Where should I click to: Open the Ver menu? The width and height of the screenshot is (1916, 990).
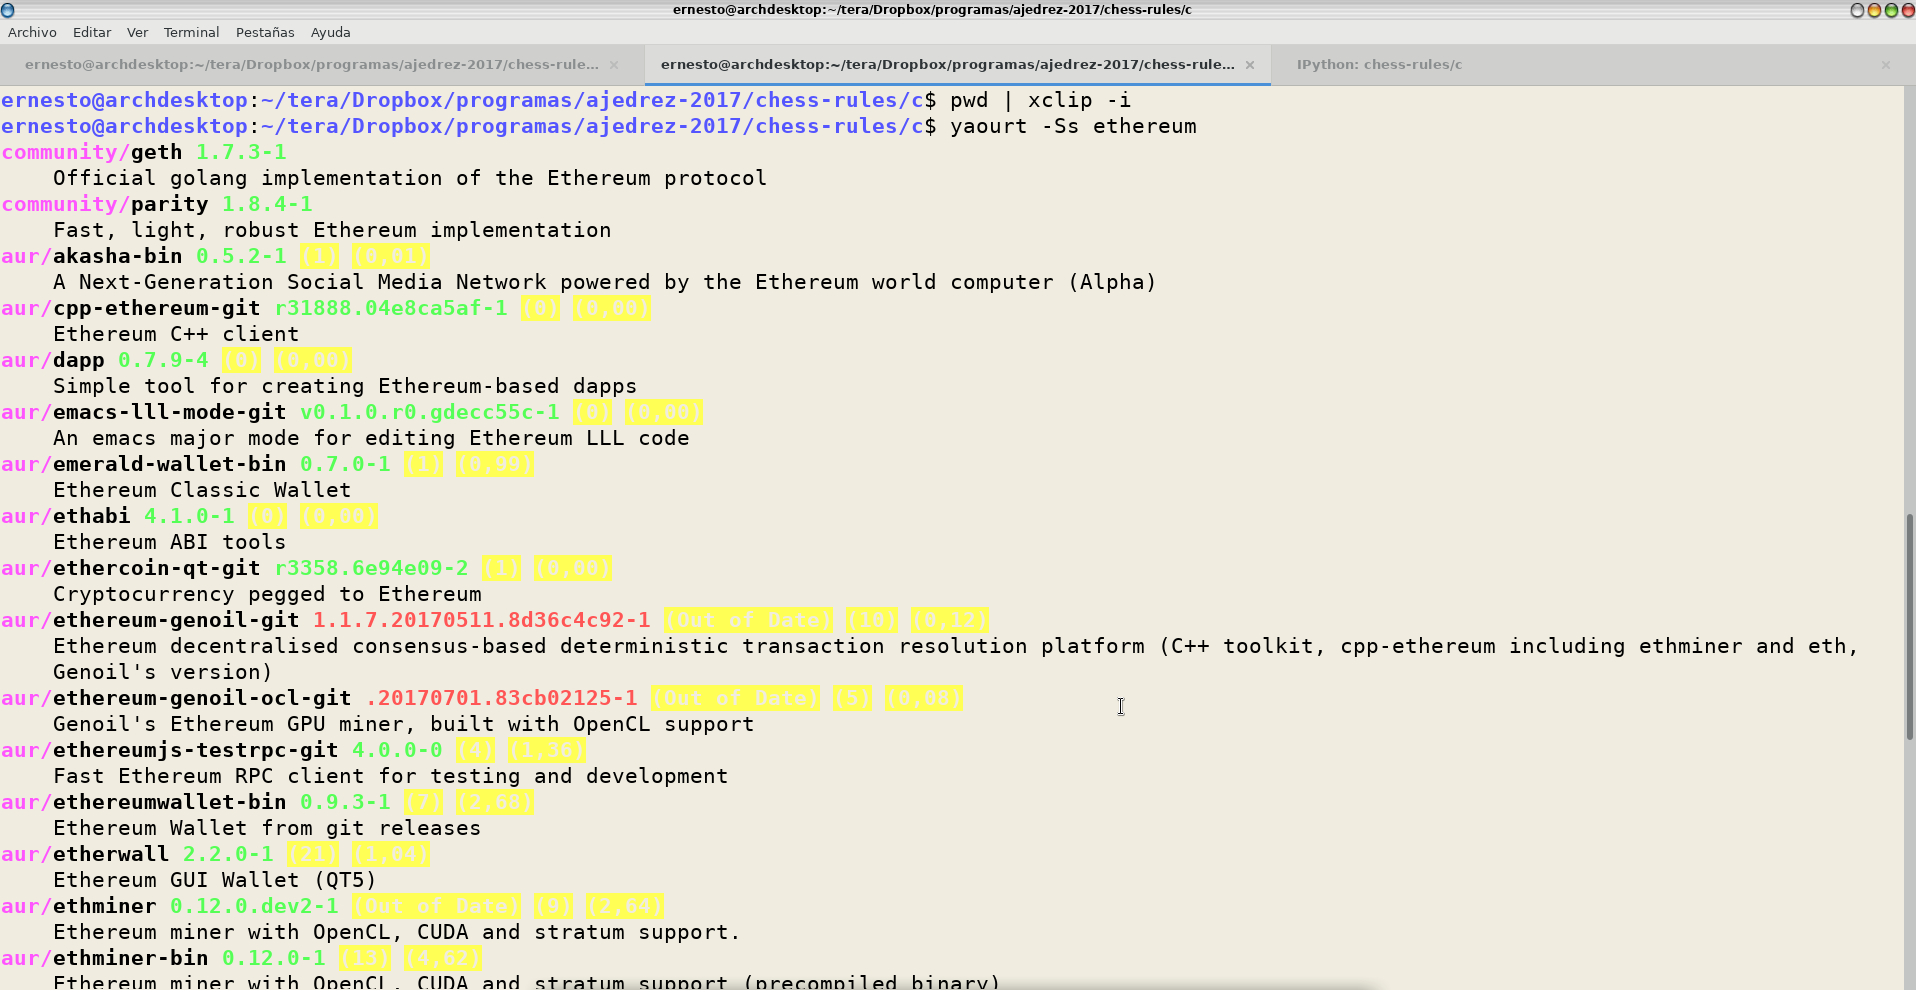point(137,32)
